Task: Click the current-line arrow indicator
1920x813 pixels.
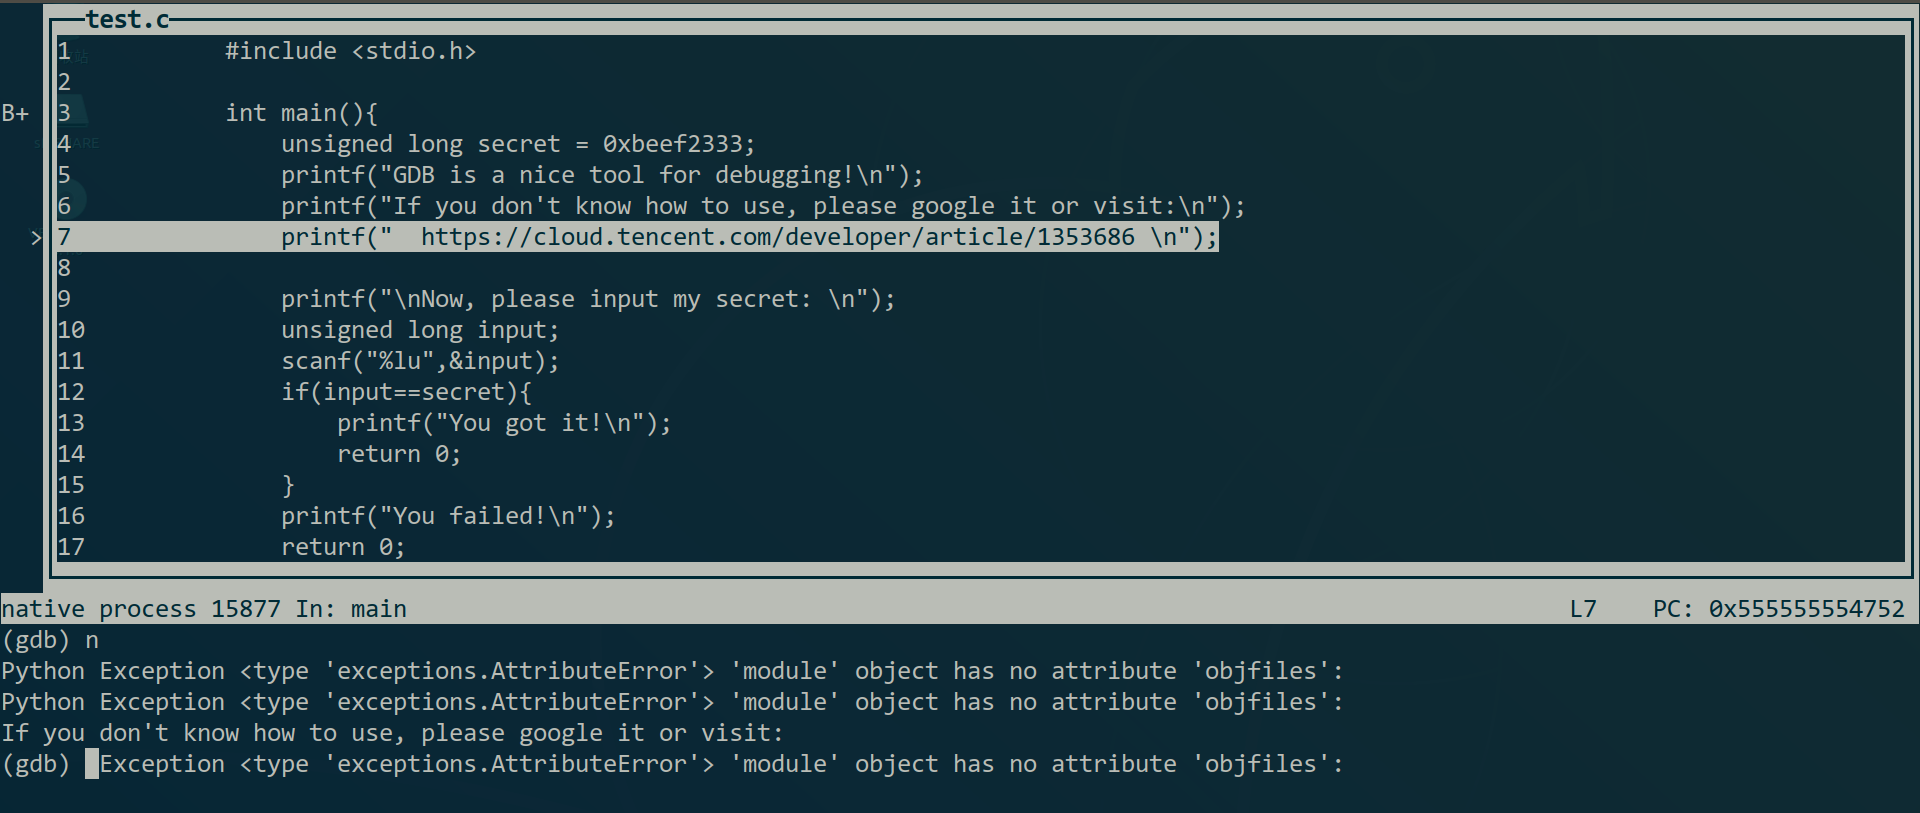Action: point(36,238)
